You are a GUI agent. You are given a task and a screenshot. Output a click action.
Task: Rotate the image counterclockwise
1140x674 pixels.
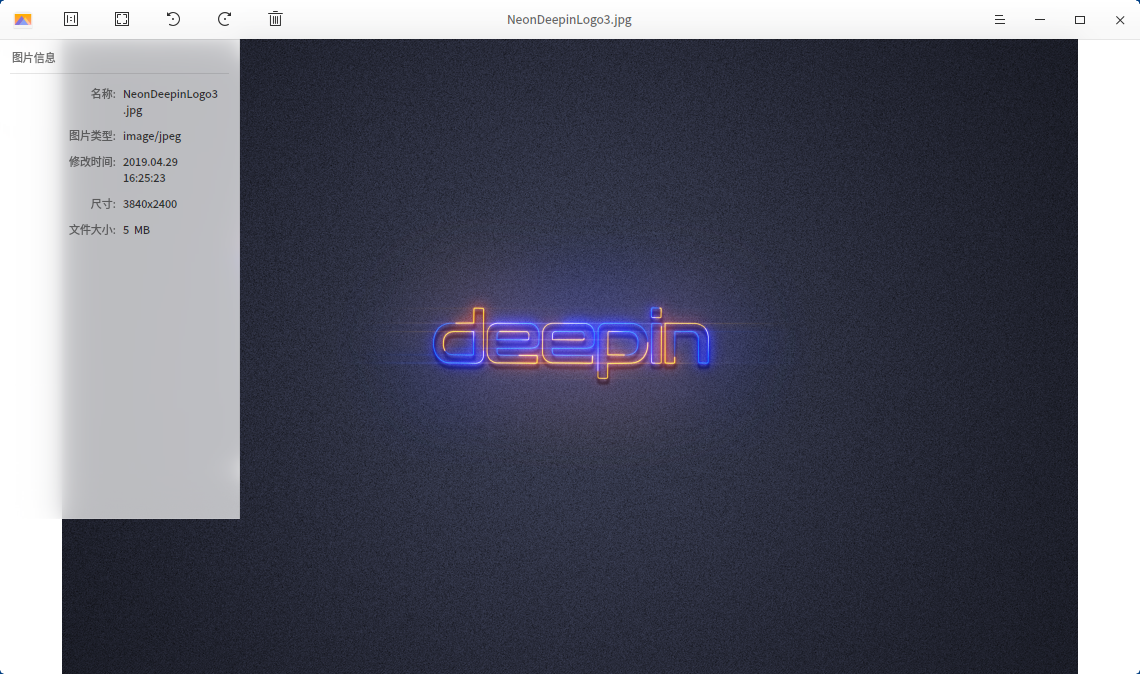click(x=172, y=19)
